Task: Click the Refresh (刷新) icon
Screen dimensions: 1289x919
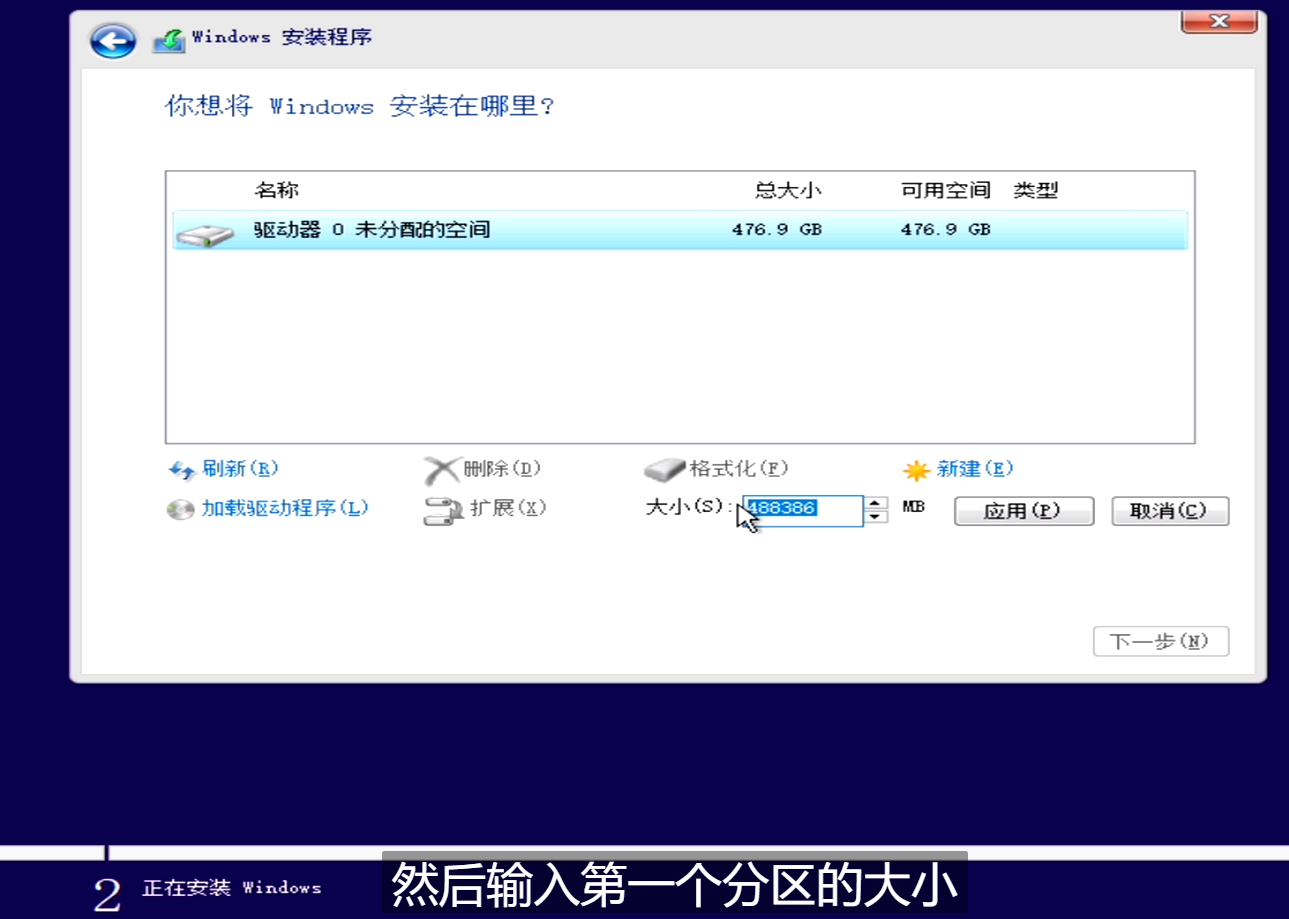Action: point(183,469)
